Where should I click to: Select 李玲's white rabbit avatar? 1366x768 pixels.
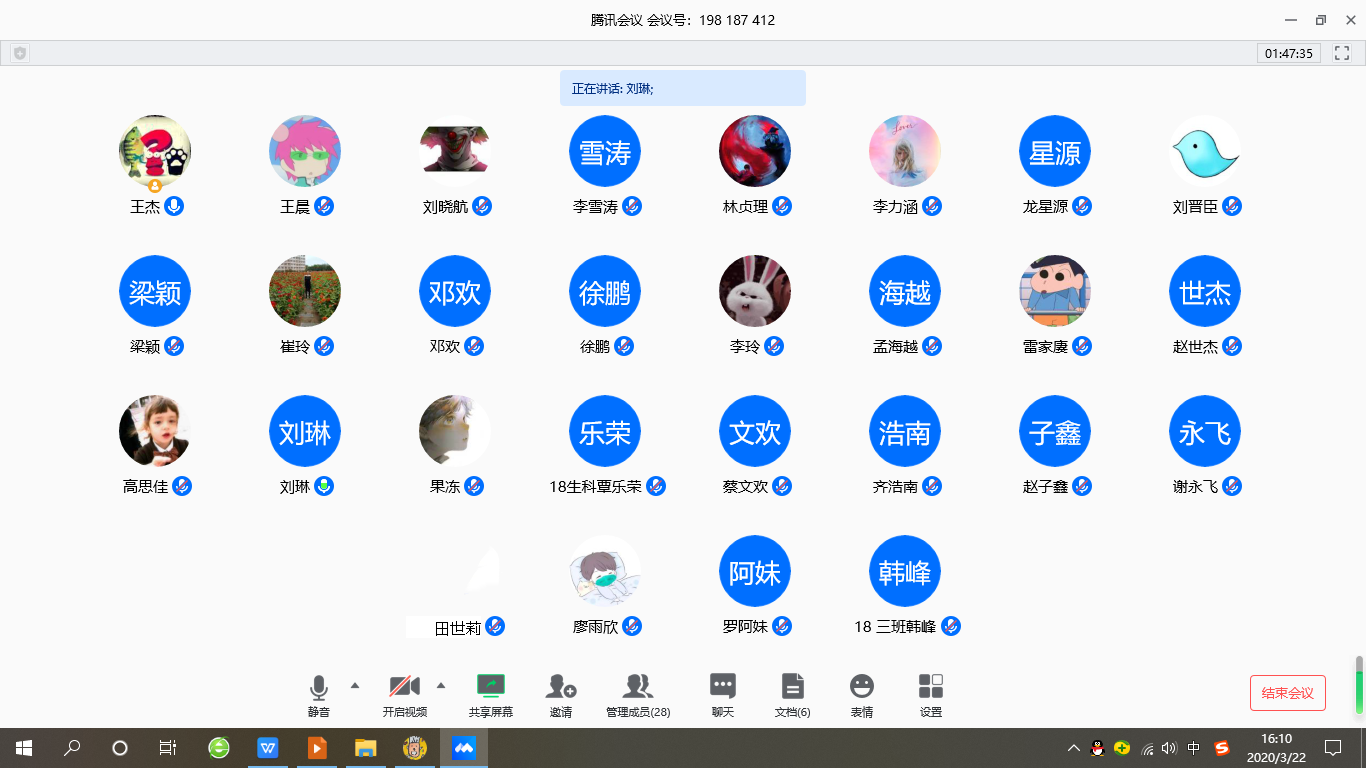(x=755, y=291)
